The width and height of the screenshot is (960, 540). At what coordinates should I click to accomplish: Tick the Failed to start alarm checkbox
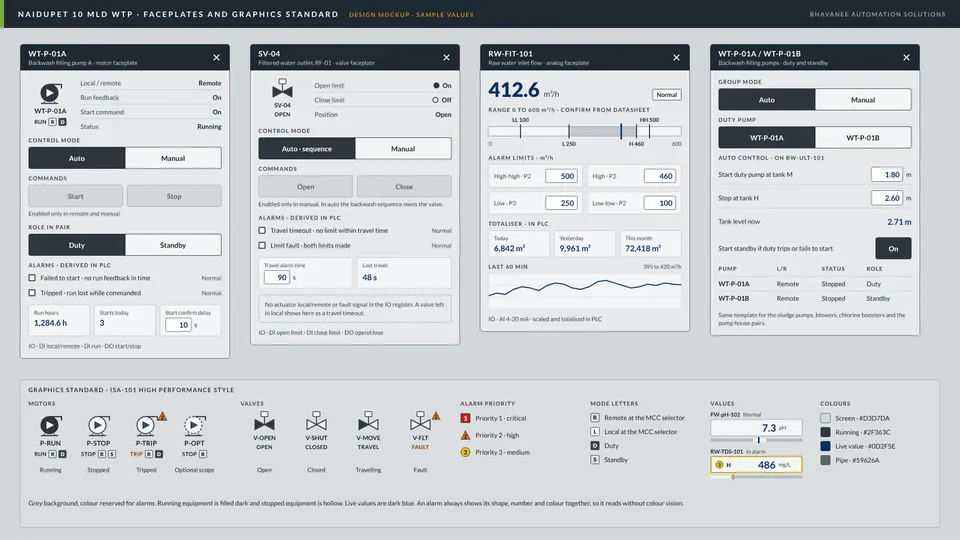tap(32, 278)
